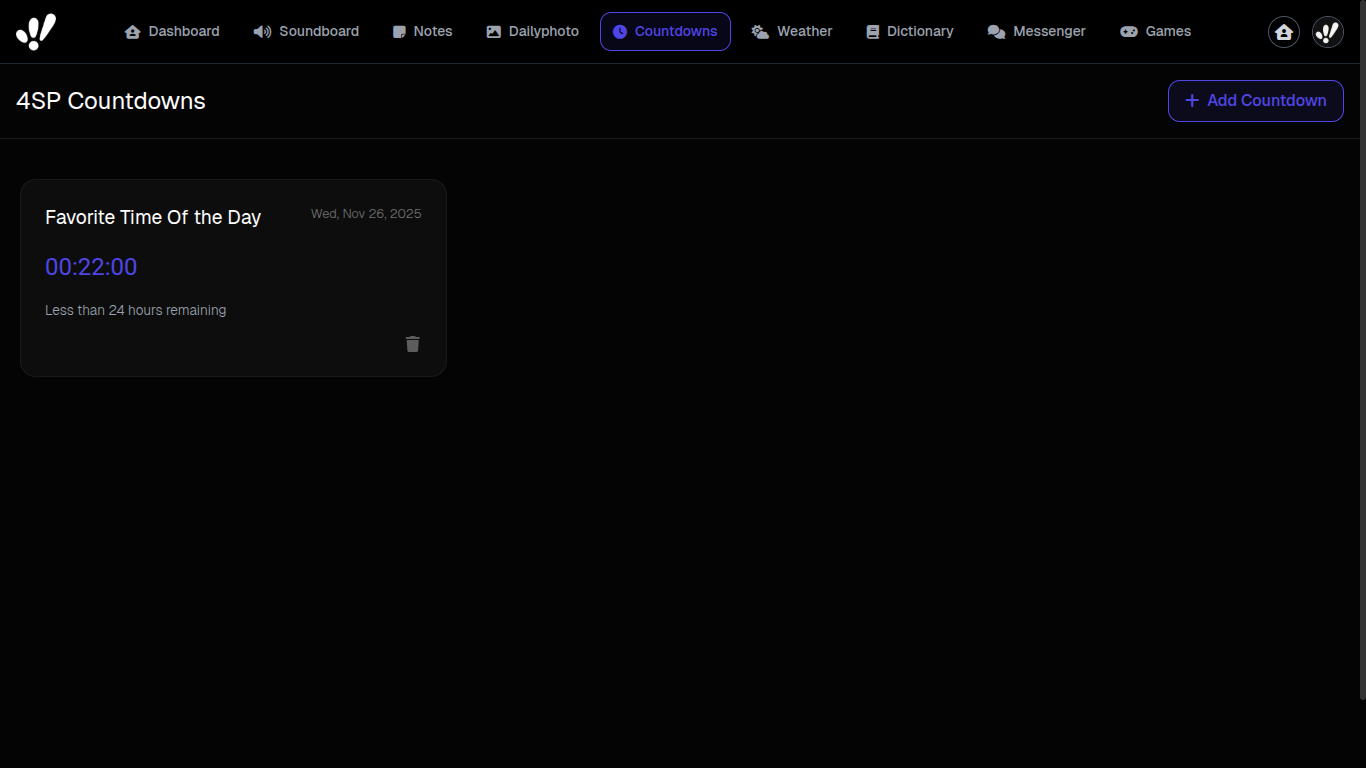The image size is (1366, 768).
Task: Click the Dailyphoto image icon
Action: tap(493, 31)
